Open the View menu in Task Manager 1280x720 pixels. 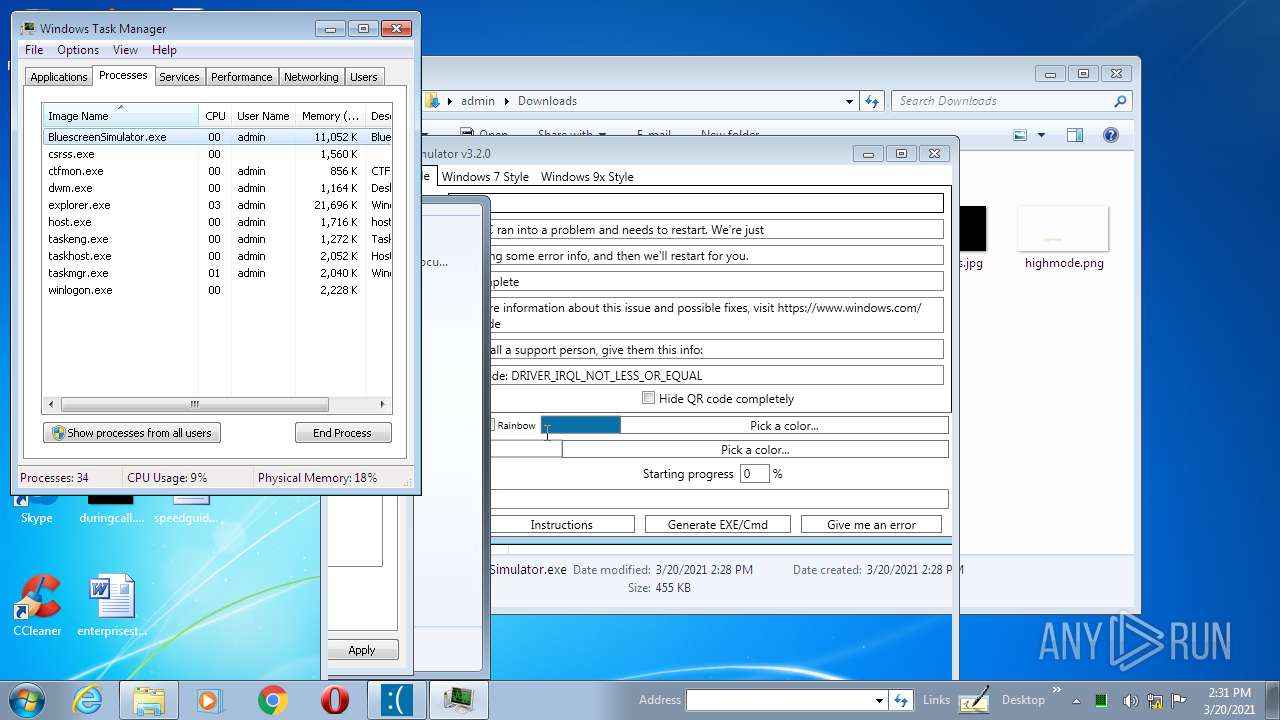(125, 50)
